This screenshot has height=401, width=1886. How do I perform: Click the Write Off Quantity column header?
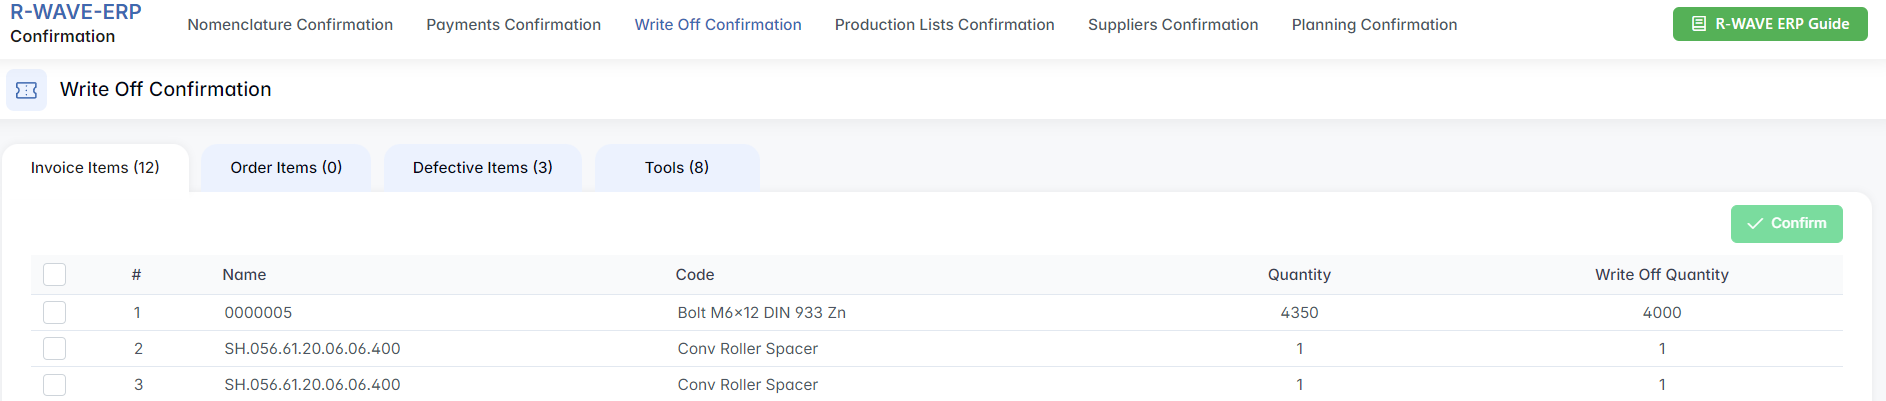coord(1661,275)
